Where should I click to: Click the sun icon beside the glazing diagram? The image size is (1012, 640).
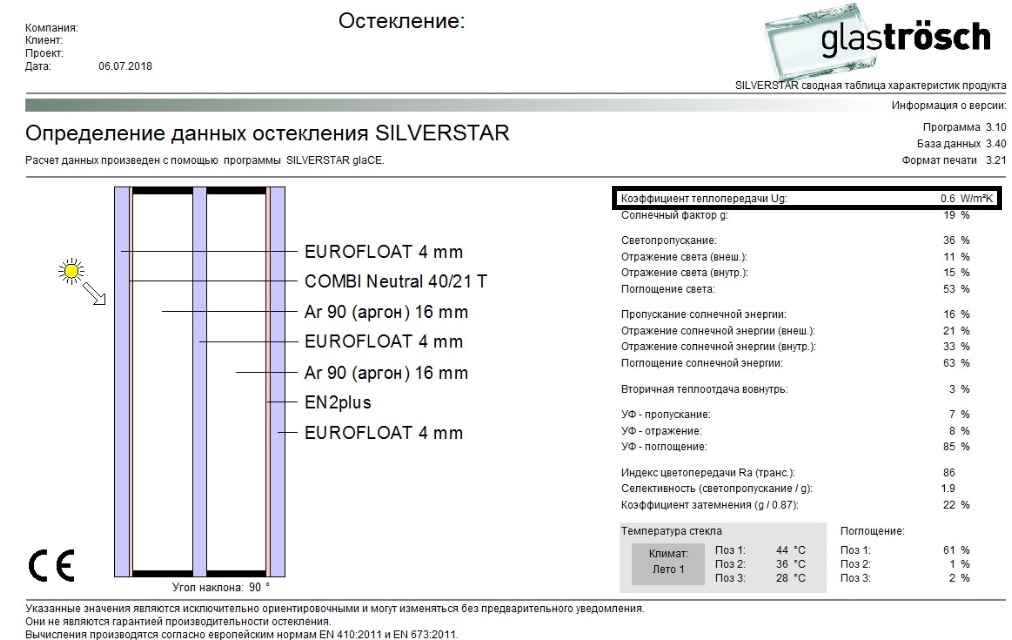[x=70, y=268]
